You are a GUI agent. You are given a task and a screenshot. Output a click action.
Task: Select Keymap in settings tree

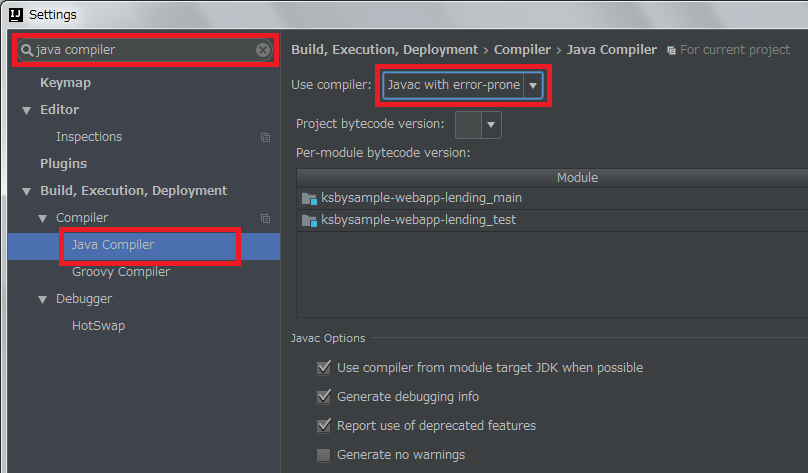65,82
